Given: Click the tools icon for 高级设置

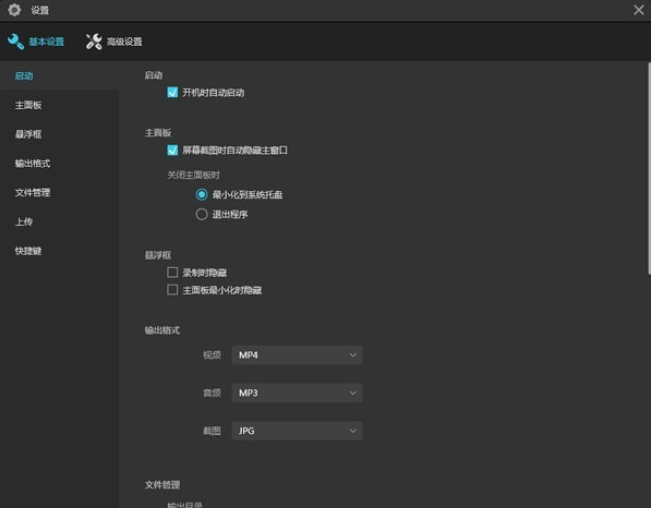Looking at the screenshot, I should tap(94, 42).
